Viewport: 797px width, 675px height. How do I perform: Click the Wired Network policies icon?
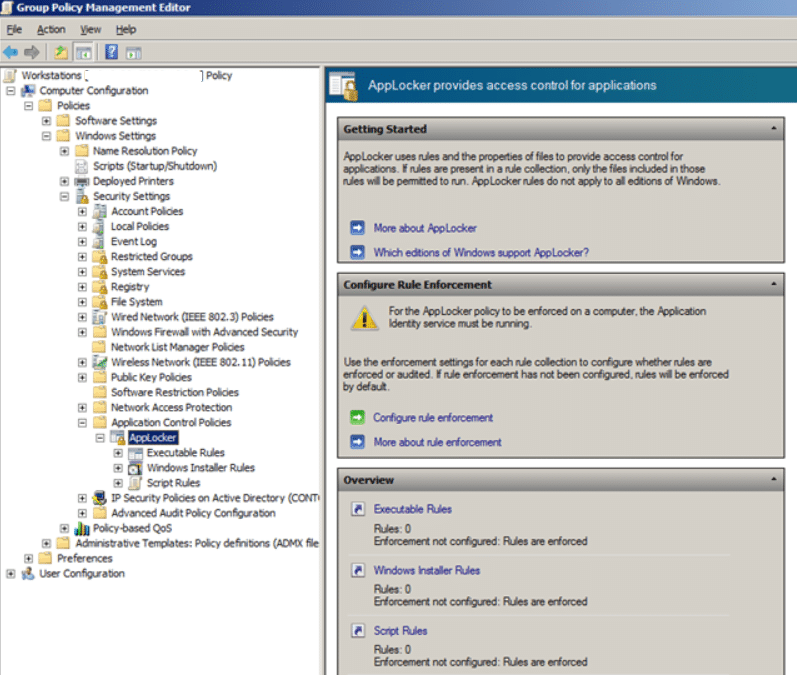[x=100, y=317]
